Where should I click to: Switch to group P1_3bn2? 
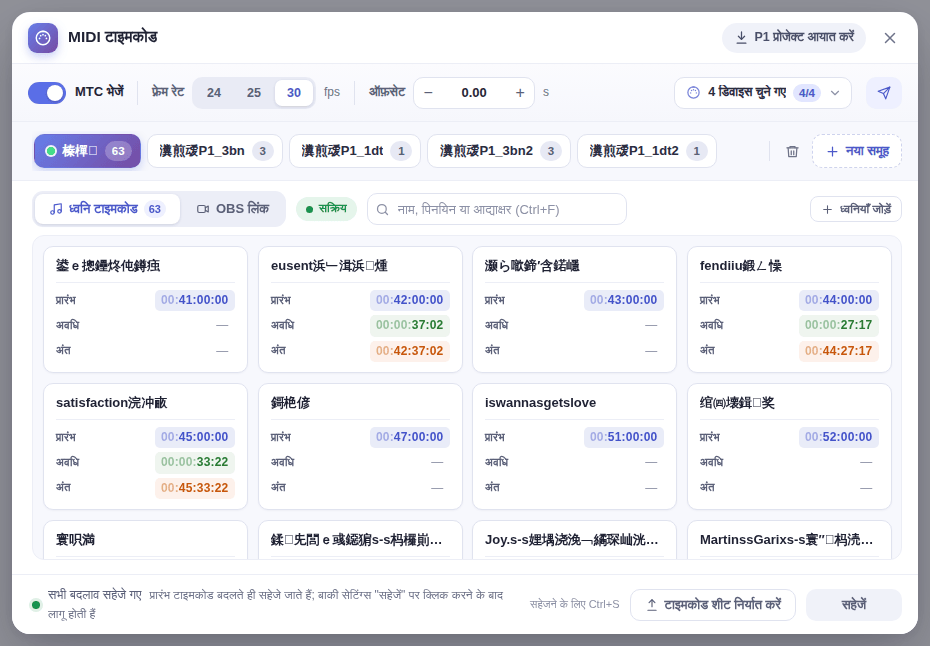pos(499,151)
